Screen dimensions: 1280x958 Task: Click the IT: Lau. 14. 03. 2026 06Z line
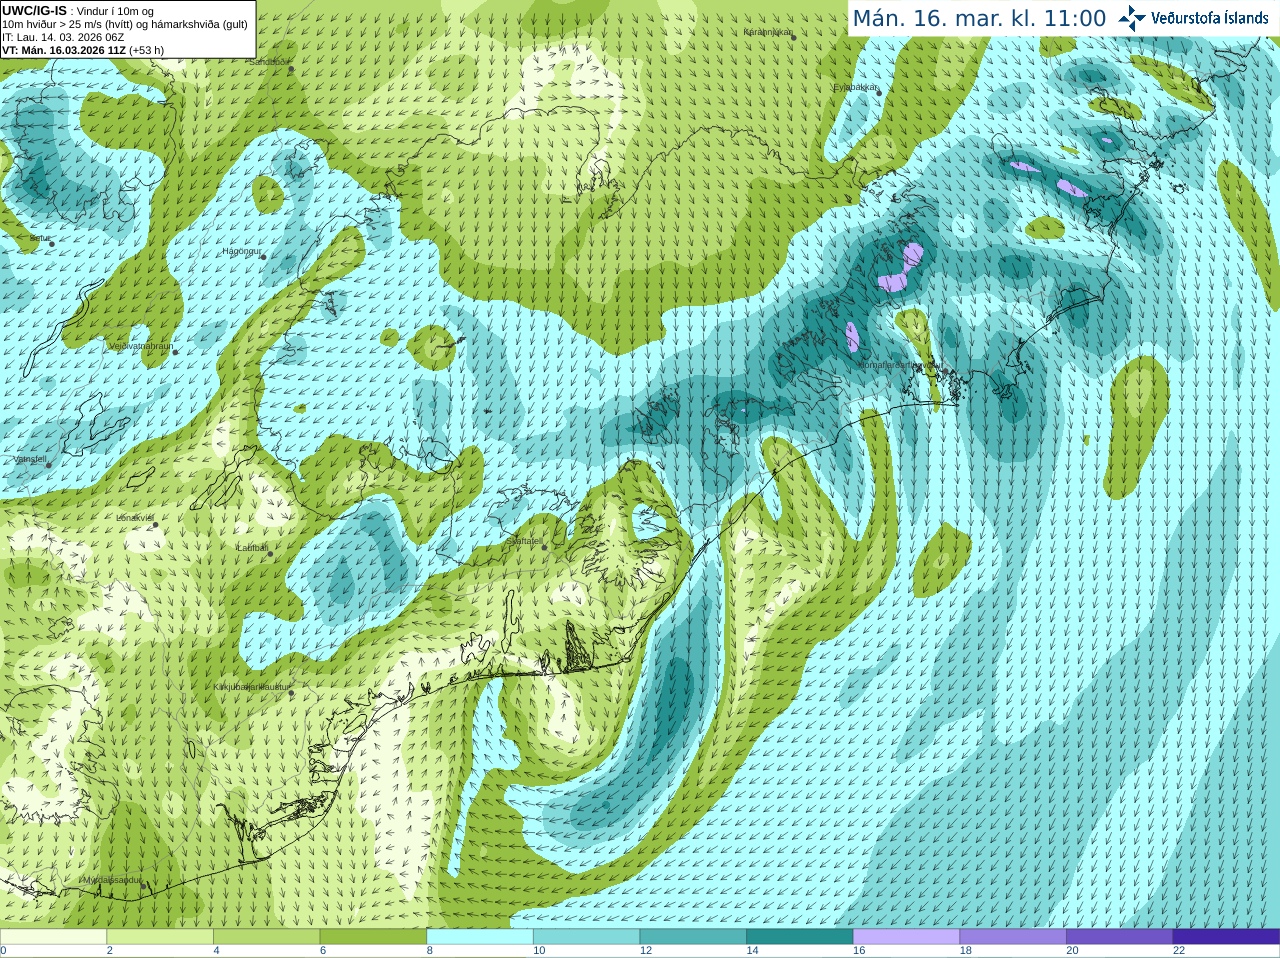(x=63, y=37)
